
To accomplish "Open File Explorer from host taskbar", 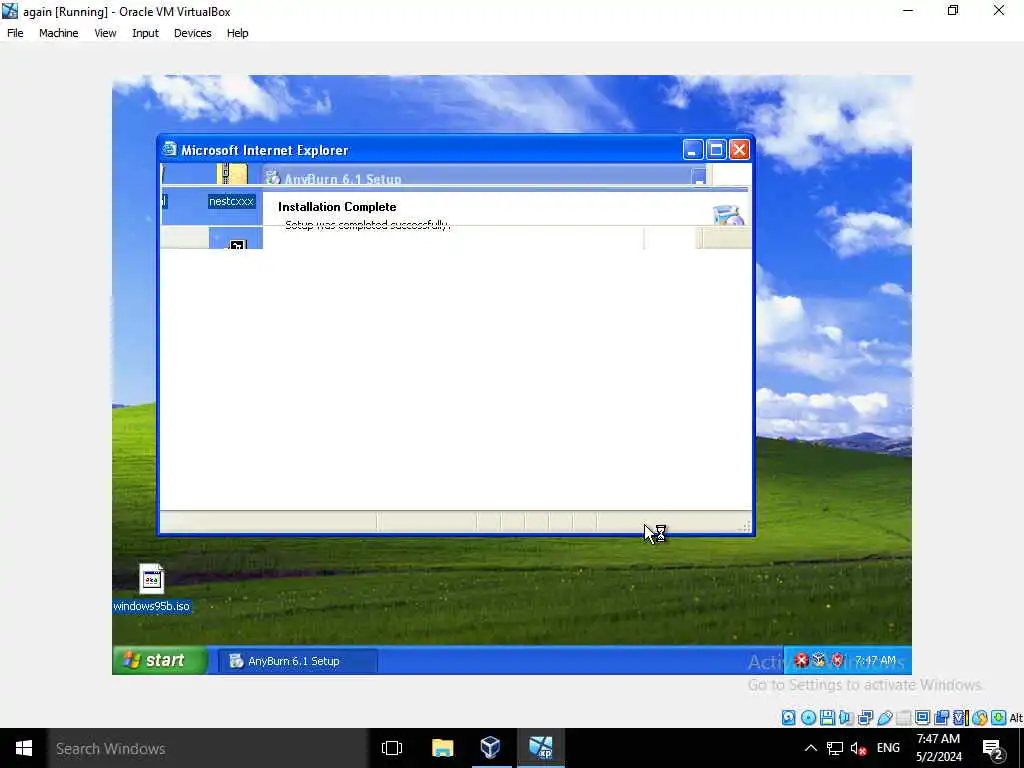I will click(442, 748).
